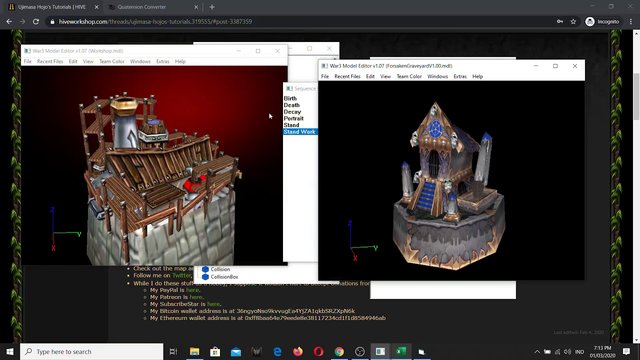Select the CollisionBox node

pos(220,277)
